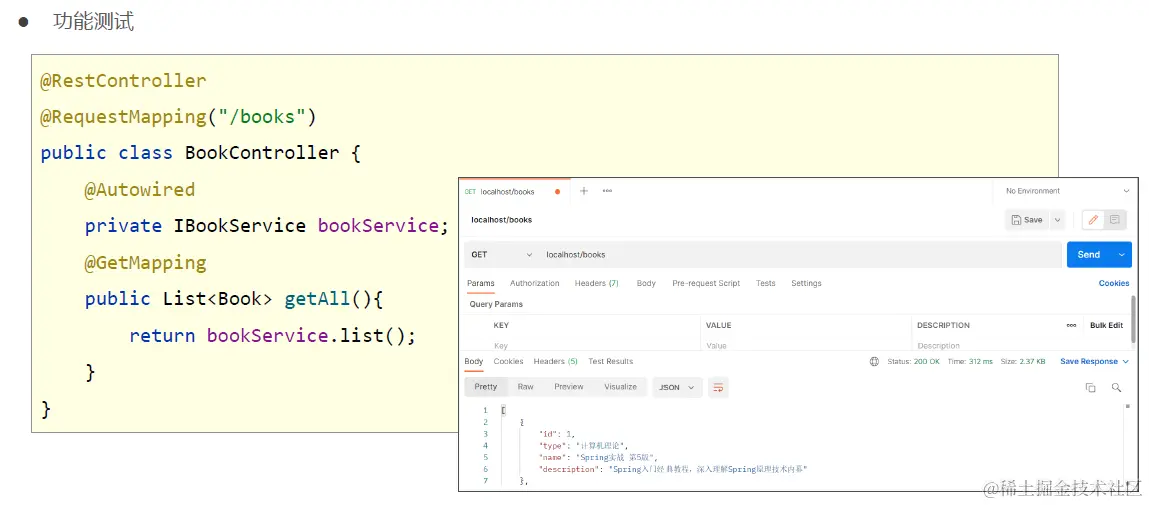Open the Tests tab
1149x505 pixels.
765,284
